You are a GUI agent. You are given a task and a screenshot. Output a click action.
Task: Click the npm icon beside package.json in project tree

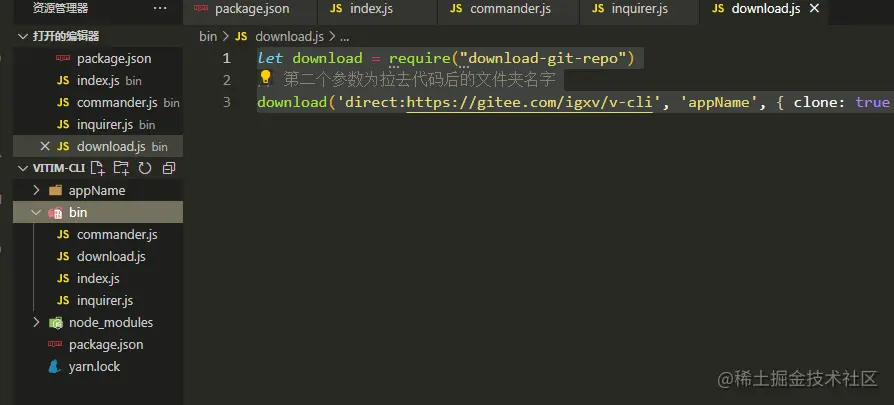tap(55, 344)
